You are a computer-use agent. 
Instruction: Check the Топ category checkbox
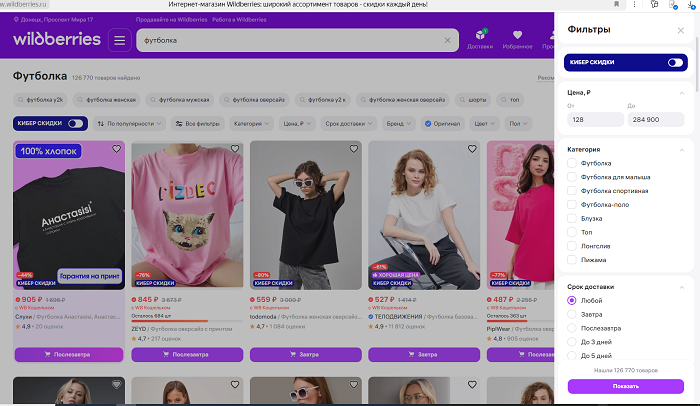coord(571,232)
